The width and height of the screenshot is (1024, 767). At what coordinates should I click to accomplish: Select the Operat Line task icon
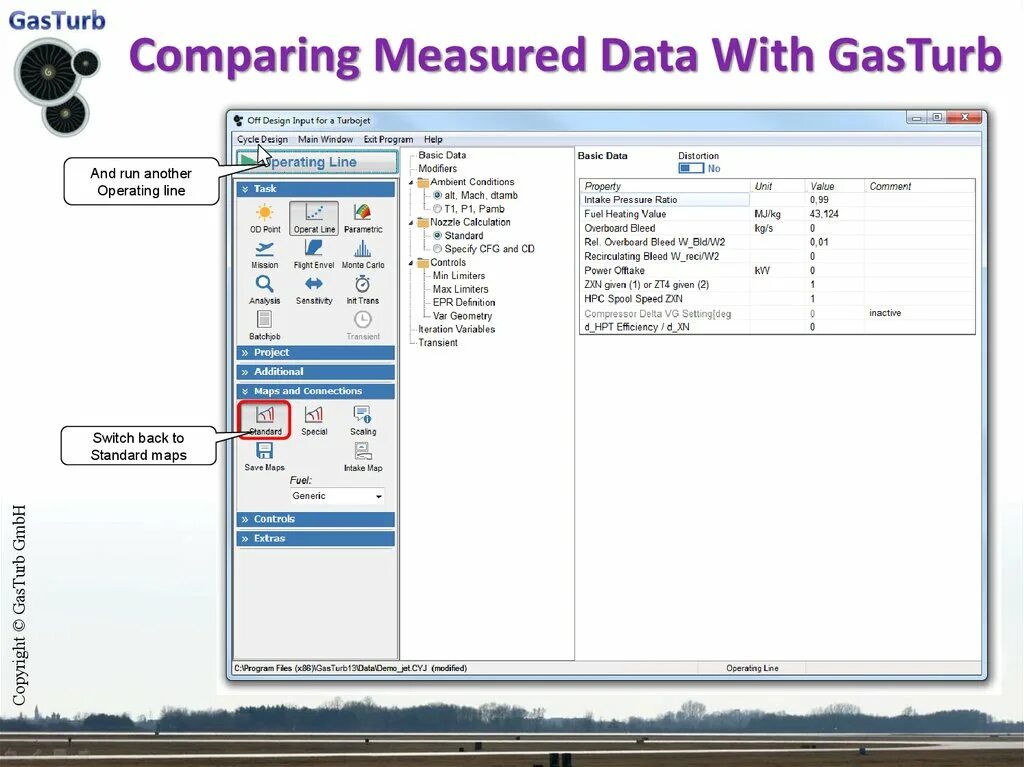313,218
